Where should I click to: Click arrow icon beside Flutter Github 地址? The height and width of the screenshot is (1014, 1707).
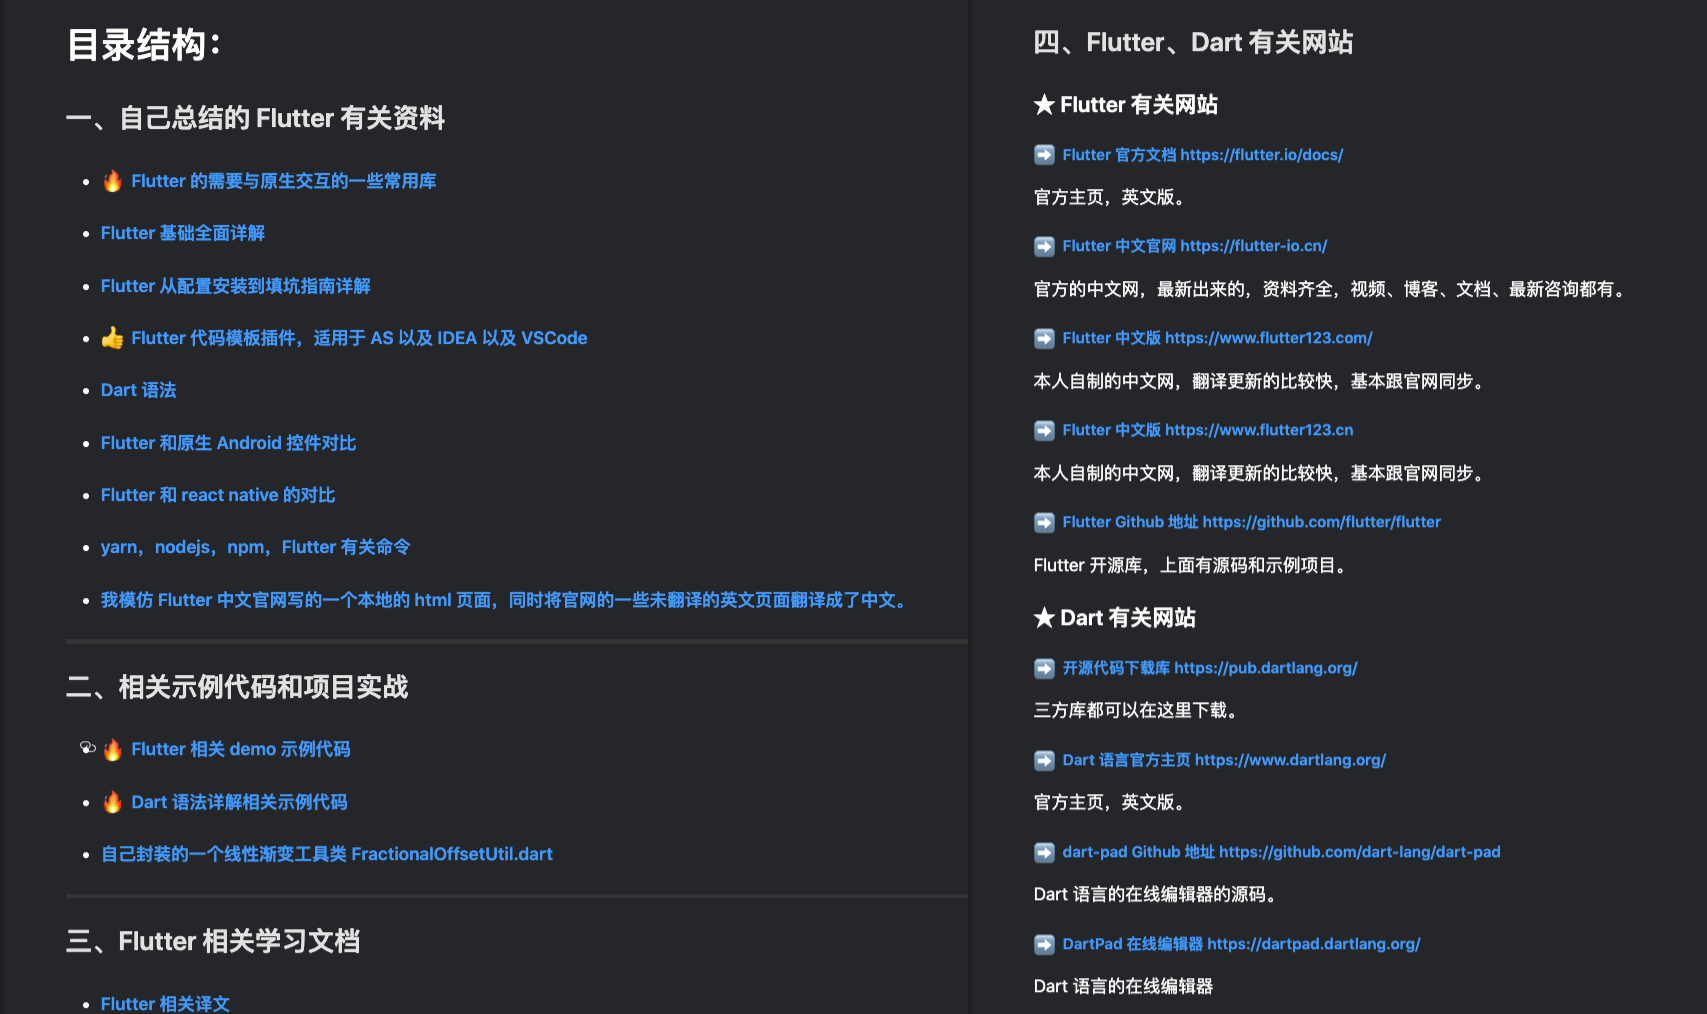tap(1044, 522)
